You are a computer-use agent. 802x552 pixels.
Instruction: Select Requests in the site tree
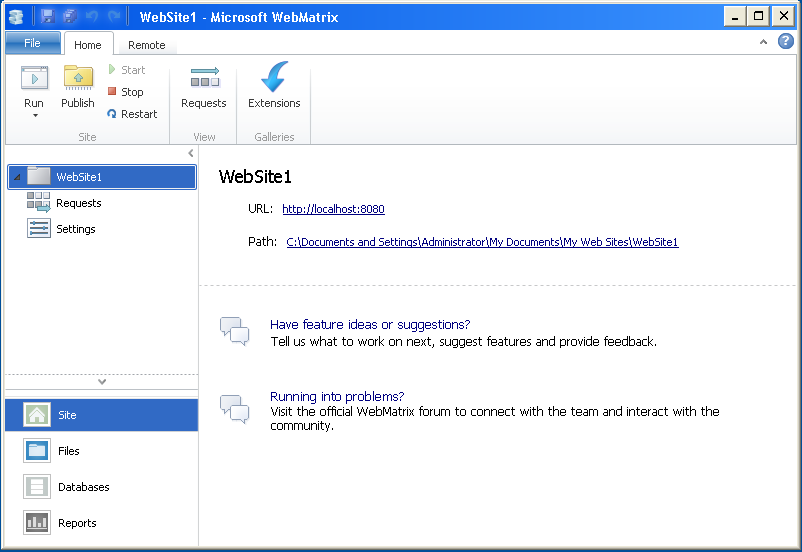click(64, 203)
